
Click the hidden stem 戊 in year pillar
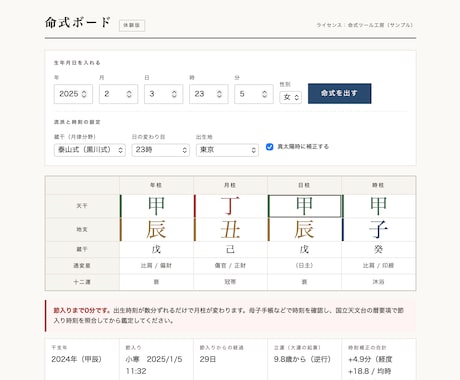(156, 249)
